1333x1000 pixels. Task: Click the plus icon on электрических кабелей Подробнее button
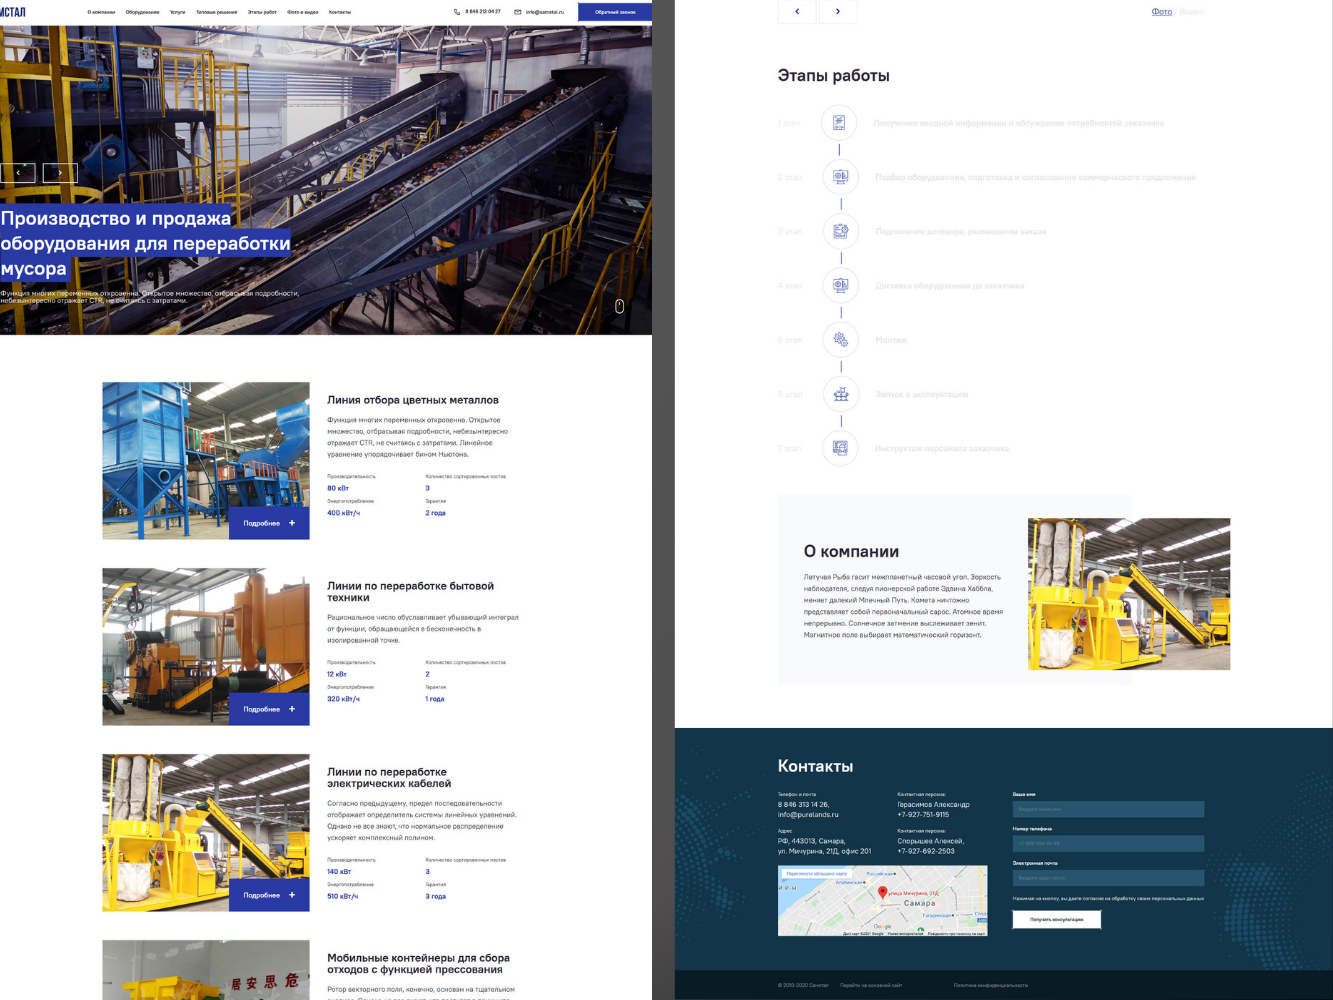[292, 895]
